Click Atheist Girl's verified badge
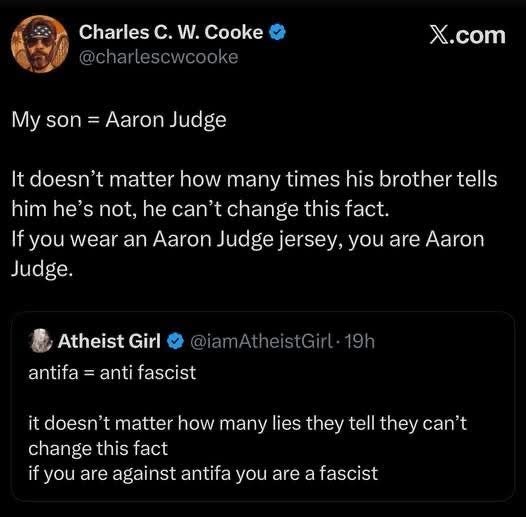 pos(175,342)
